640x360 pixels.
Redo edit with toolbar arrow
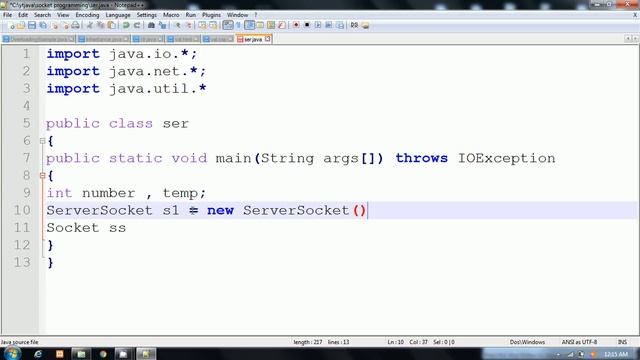137,25
